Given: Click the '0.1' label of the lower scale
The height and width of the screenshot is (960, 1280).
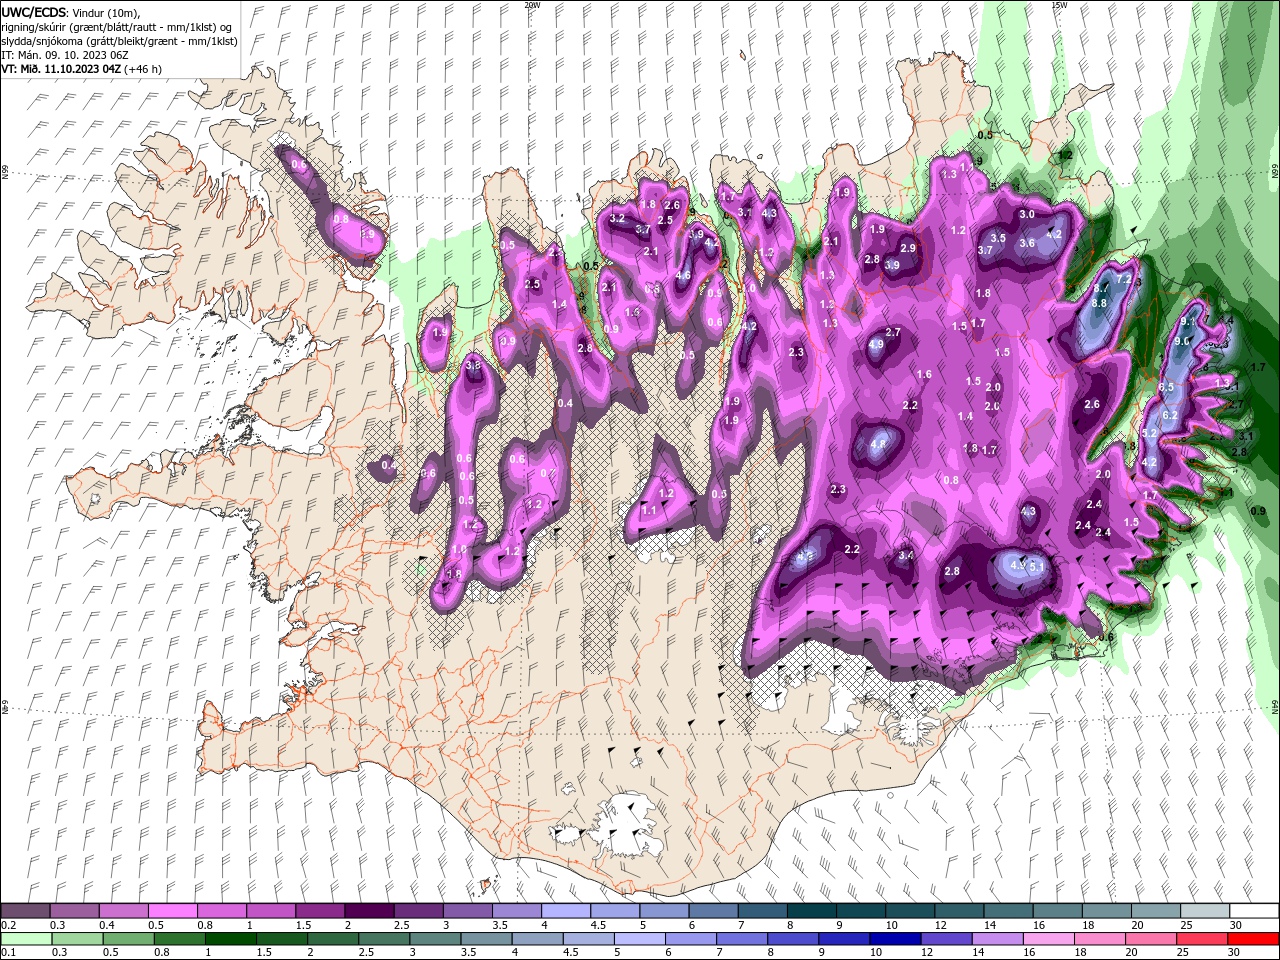Looking at the screenshot, I should (8, 953).
